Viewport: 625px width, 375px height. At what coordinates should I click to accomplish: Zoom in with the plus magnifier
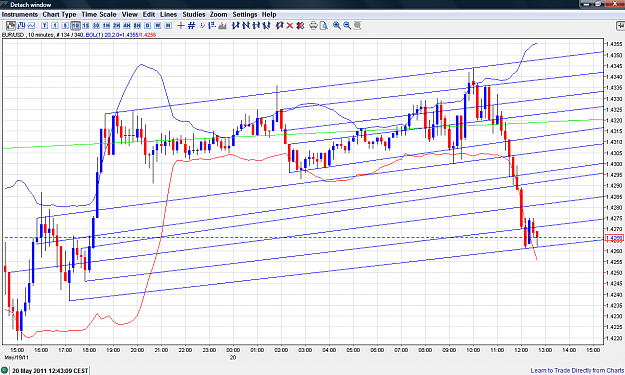(x=337, y=26)
